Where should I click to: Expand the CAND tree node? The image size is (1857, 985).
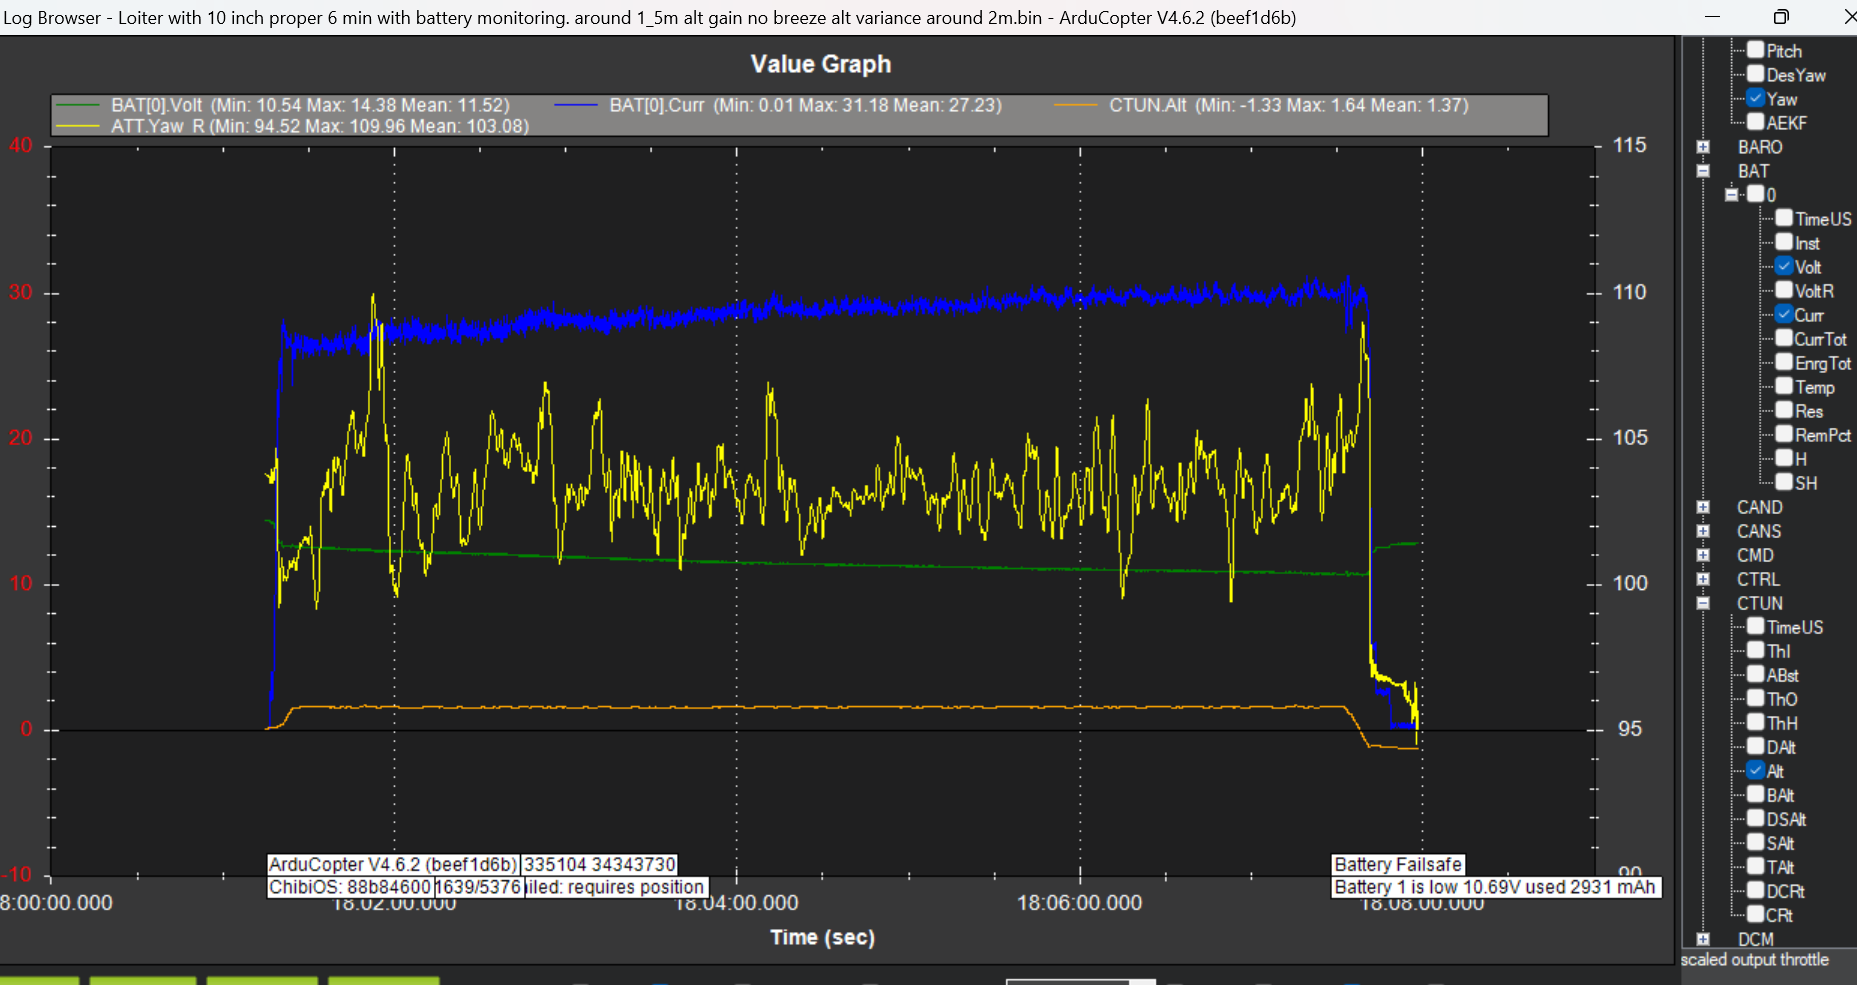pyautogui.click(x=1703, y=507)
